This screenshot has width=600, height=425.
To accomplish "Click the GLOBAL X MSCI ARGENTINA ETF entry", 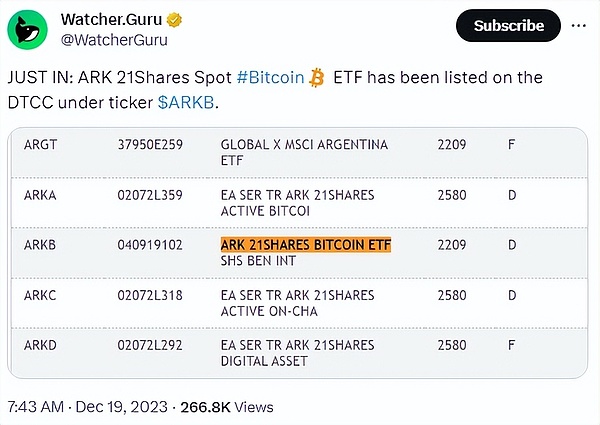I will tap(304, 152).
